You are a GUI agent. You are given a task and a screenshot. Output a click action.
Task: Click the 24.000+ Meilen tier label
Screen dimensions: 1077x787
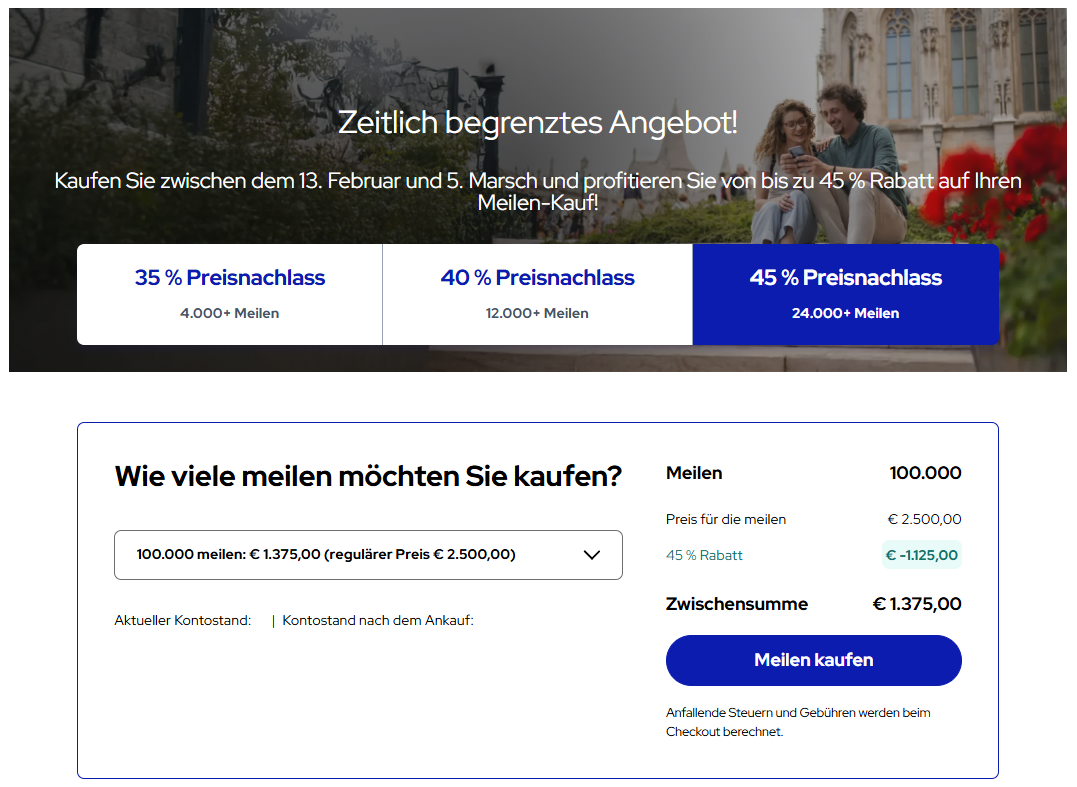tap(845, 312)
